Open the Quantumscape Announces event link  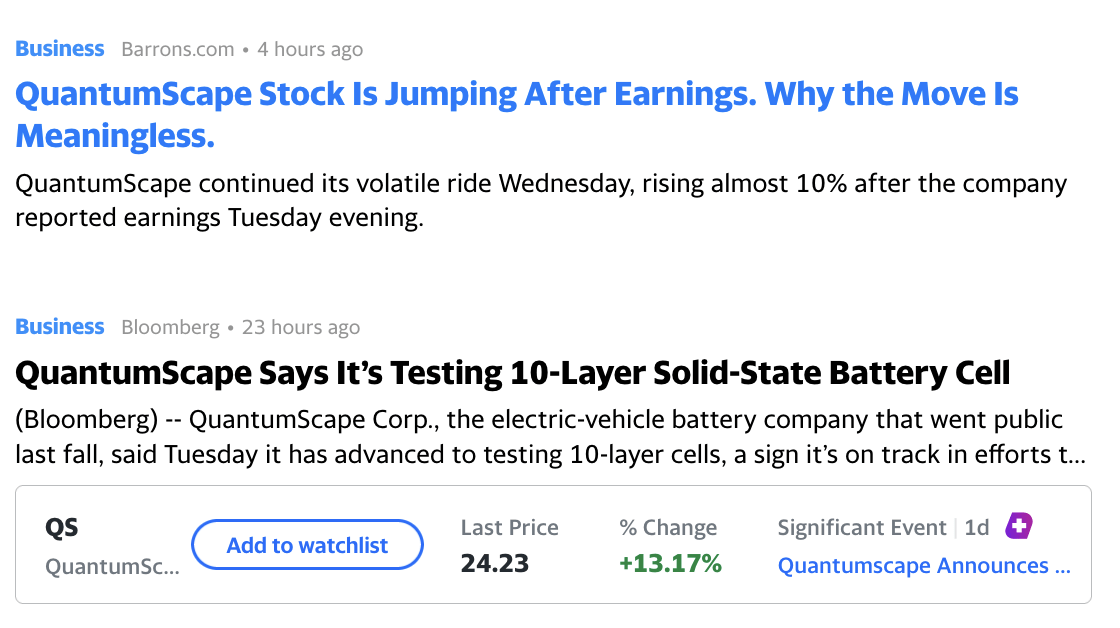tap(924, 566)
